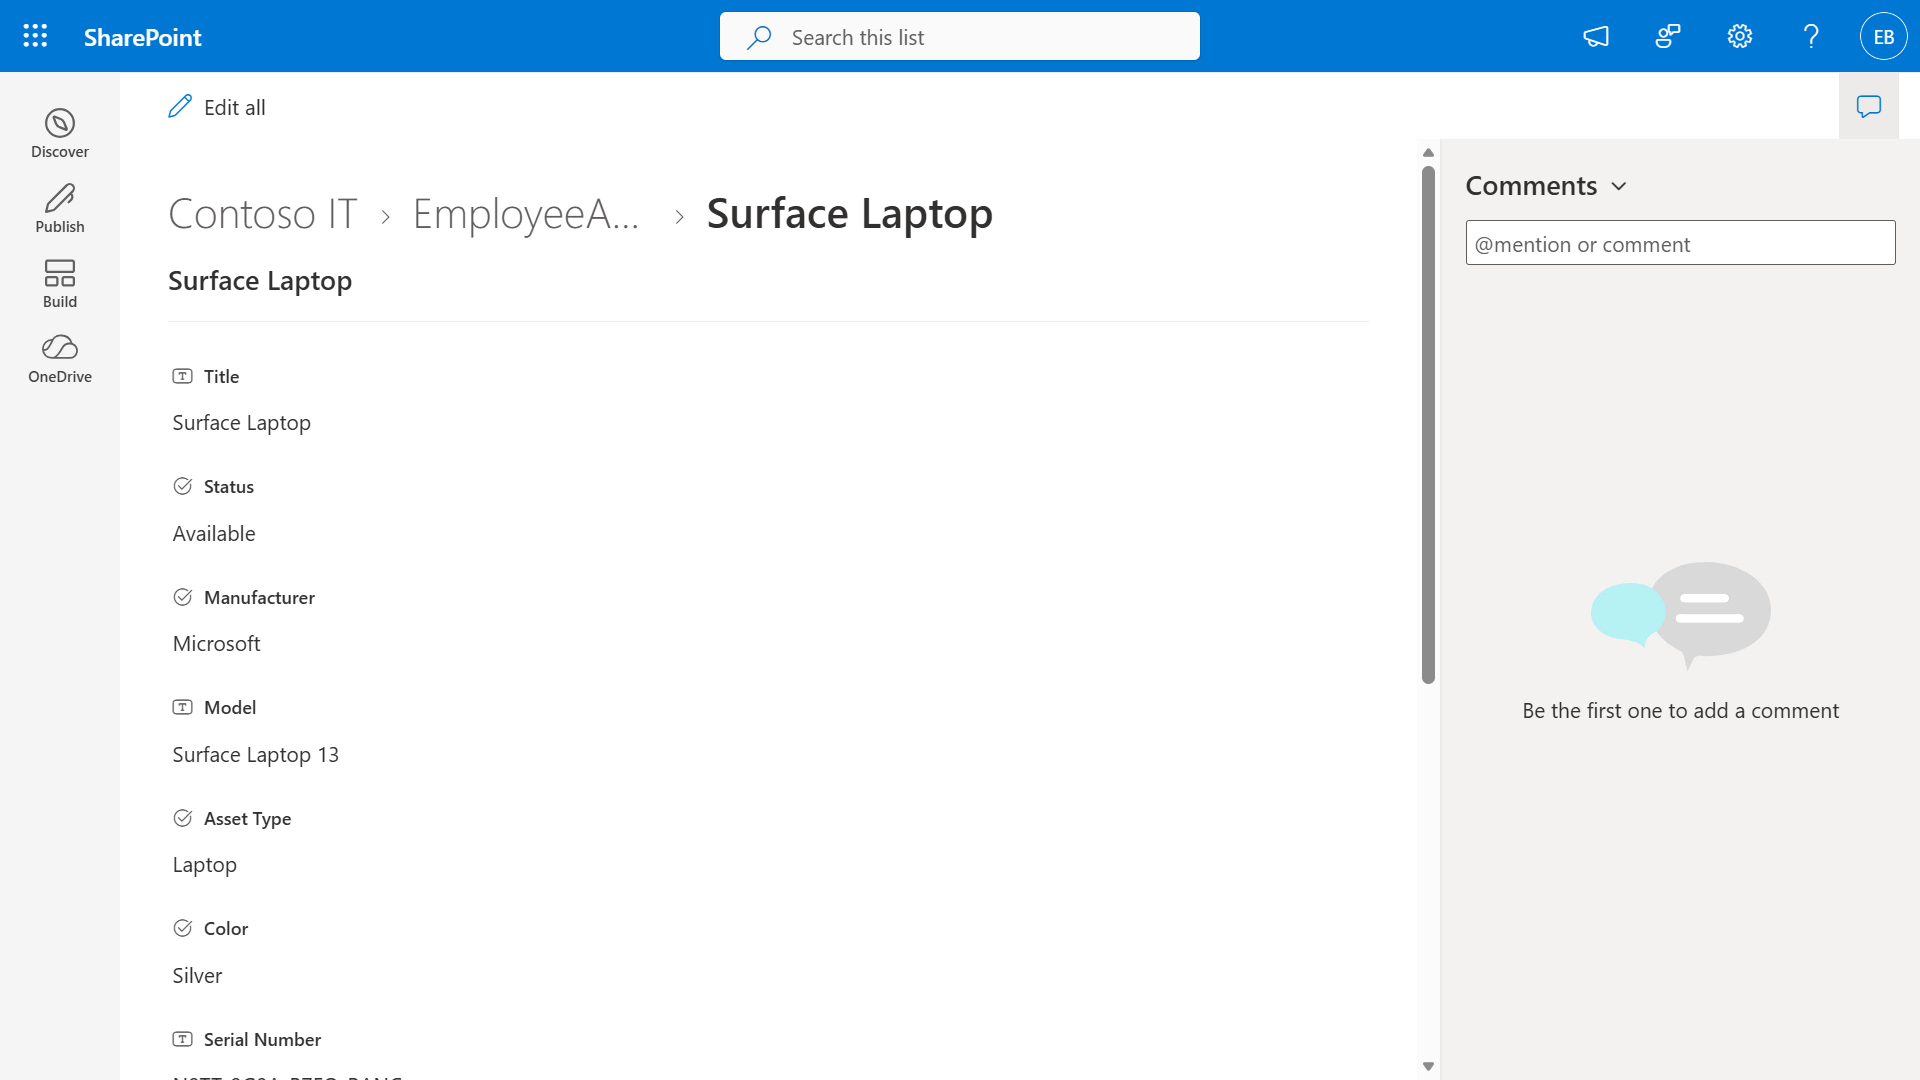The width and height of the screenshot is (1920, 1080).
Task: Click the Status value Available
Action: tap(214, 534)
